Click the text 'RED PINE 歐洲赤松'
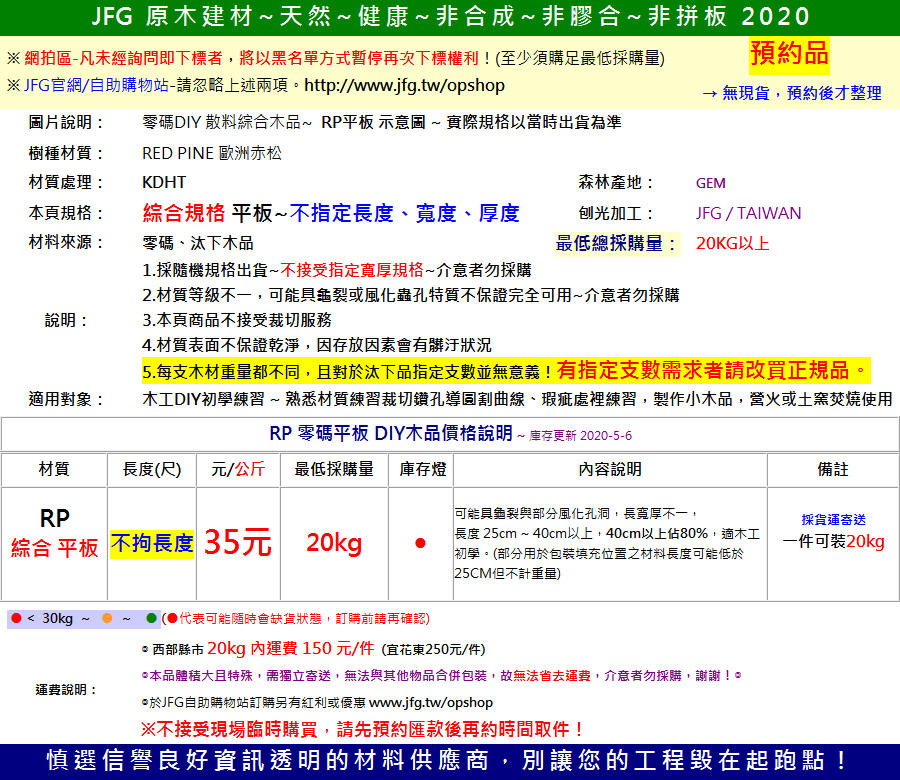 pyautogui.click(x=212, y=153)
